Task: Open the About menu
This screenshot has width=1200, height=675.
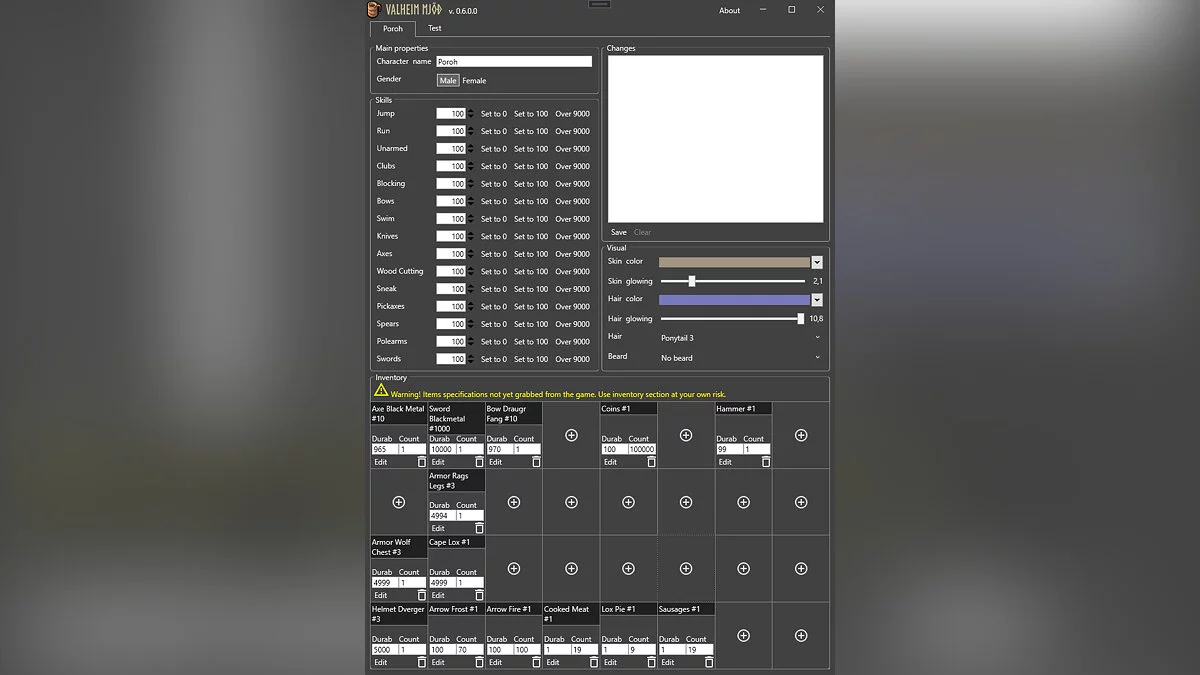Action: tap(730, 10)
